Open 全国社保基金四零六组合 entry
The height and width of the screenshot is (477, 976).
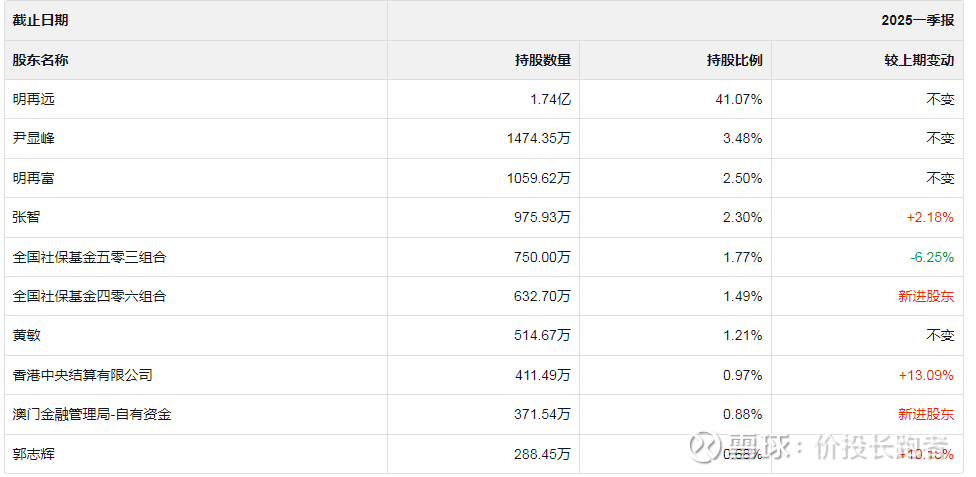pyautogui.click(x=89, y=296)
